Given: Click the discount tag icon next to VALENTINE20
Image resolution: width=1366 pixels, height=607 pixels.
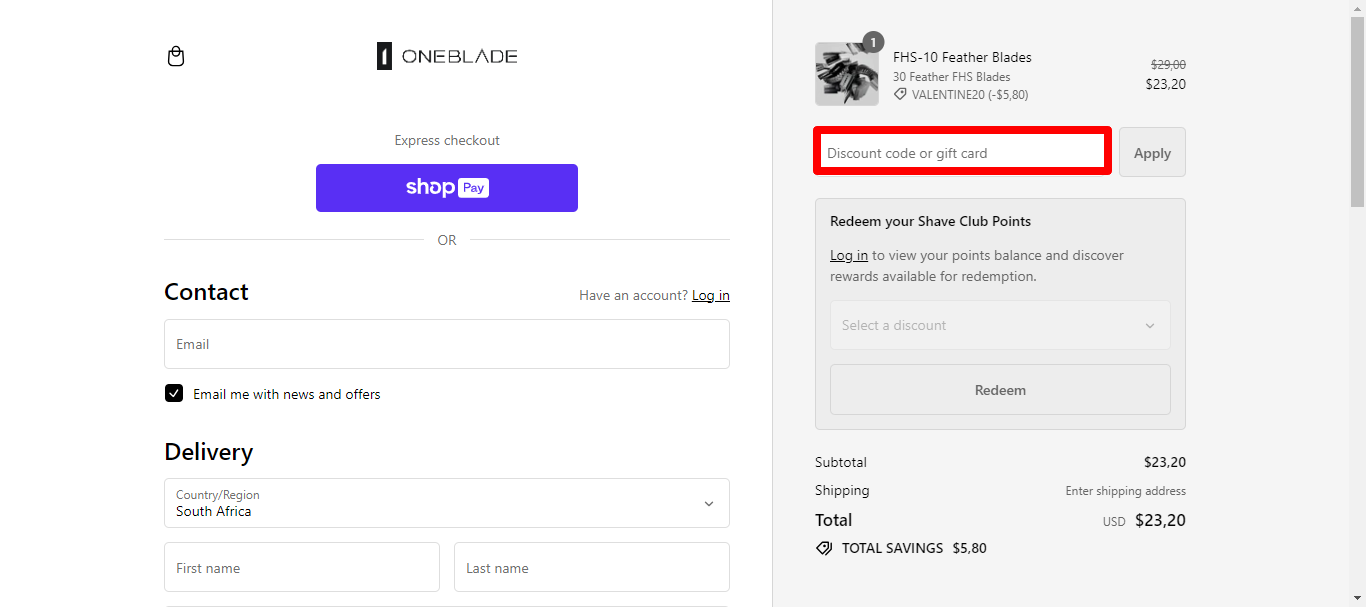Looking at the screenshot, I should point(898,94).
